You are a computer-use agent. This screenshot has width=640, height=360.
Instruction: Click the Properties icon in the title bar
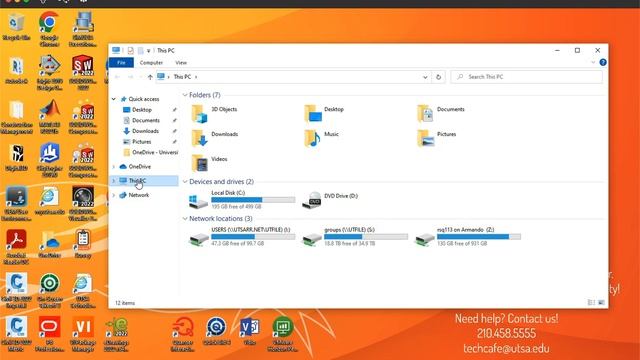(130, 51)
